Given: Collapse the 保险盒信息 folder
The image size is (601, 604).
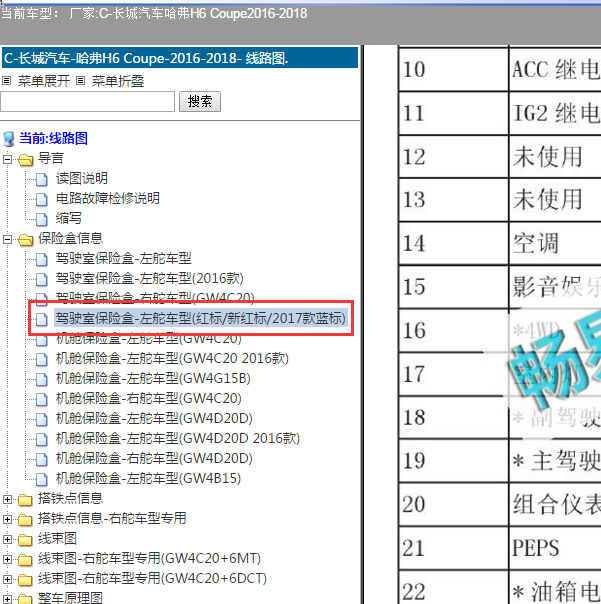Looking at the screenshot, I should pos(7,239).
